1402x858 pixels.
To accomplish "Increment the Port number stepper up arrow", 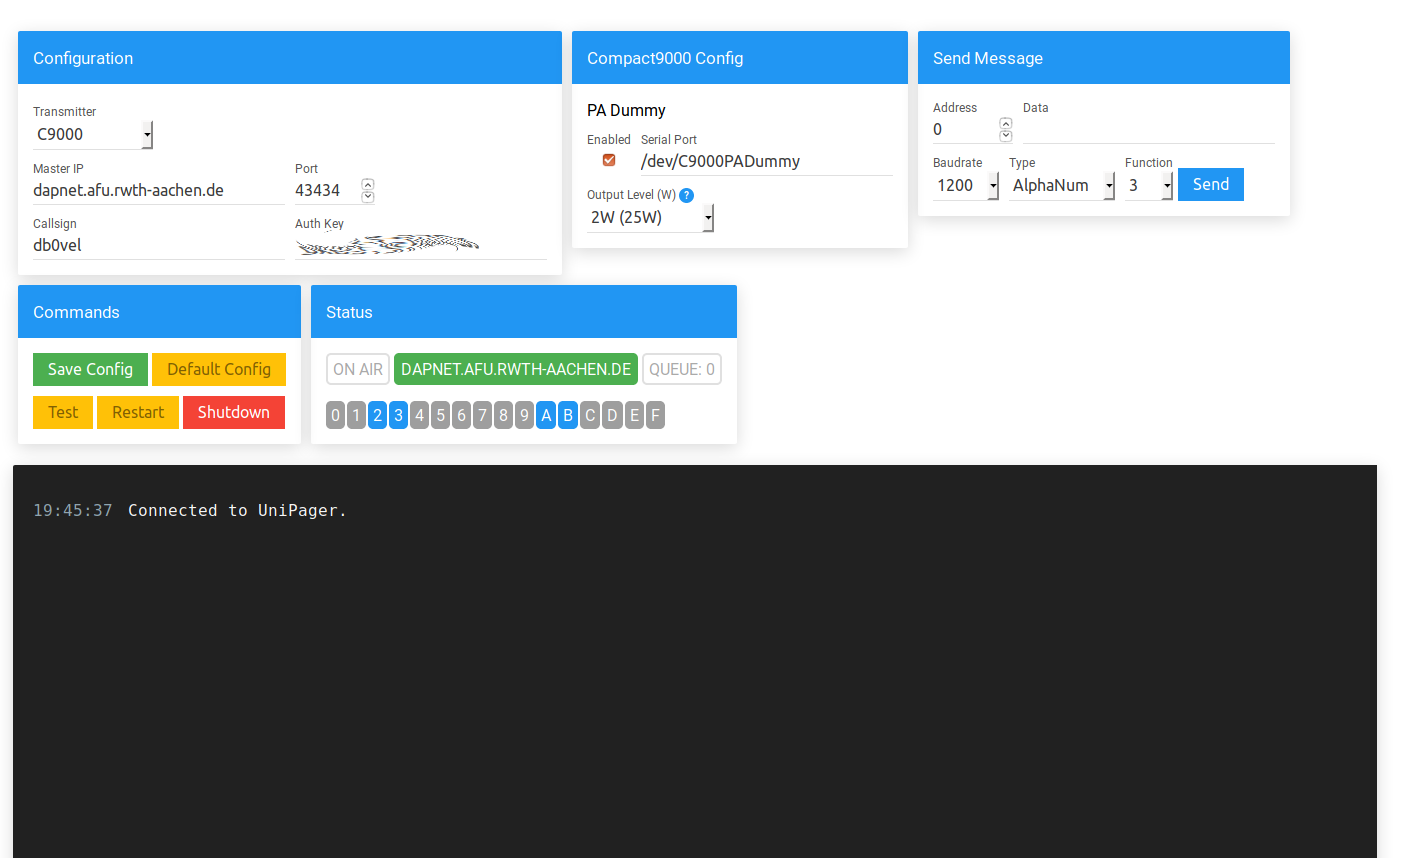I will pos(368,184).
